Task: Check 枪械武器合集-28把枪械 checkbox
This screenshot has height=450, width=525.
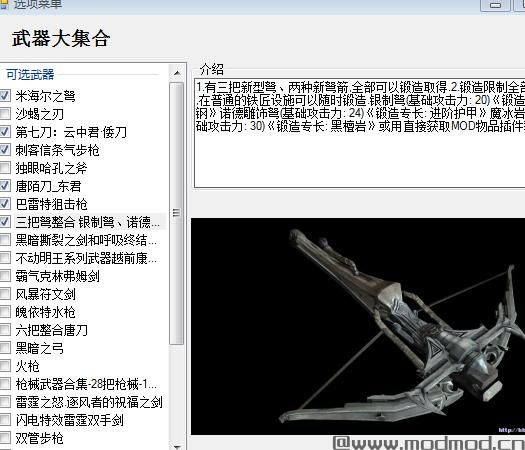Action: pyautogui.click(x=5, y=384)
